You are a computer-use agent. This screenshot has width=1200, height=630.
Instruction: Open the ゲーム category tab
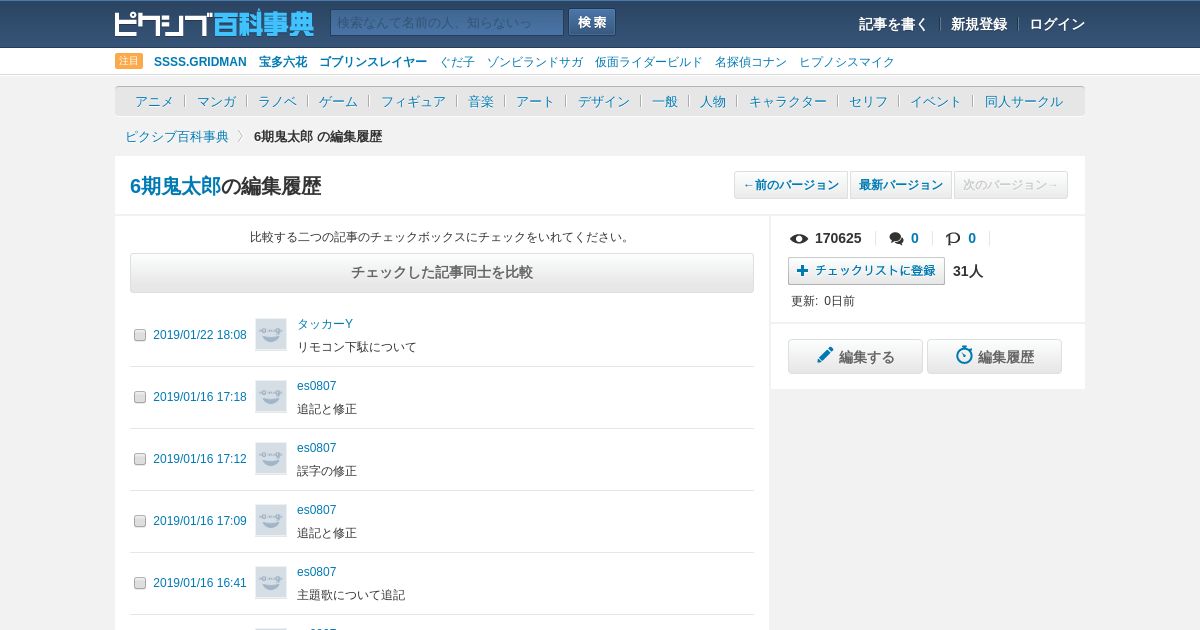pos(338,101)
